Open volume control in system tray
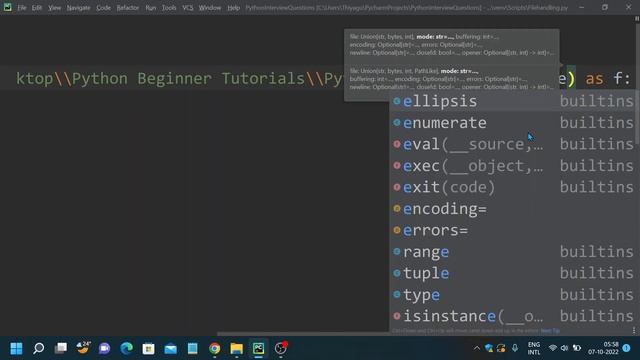 point(564,348)
